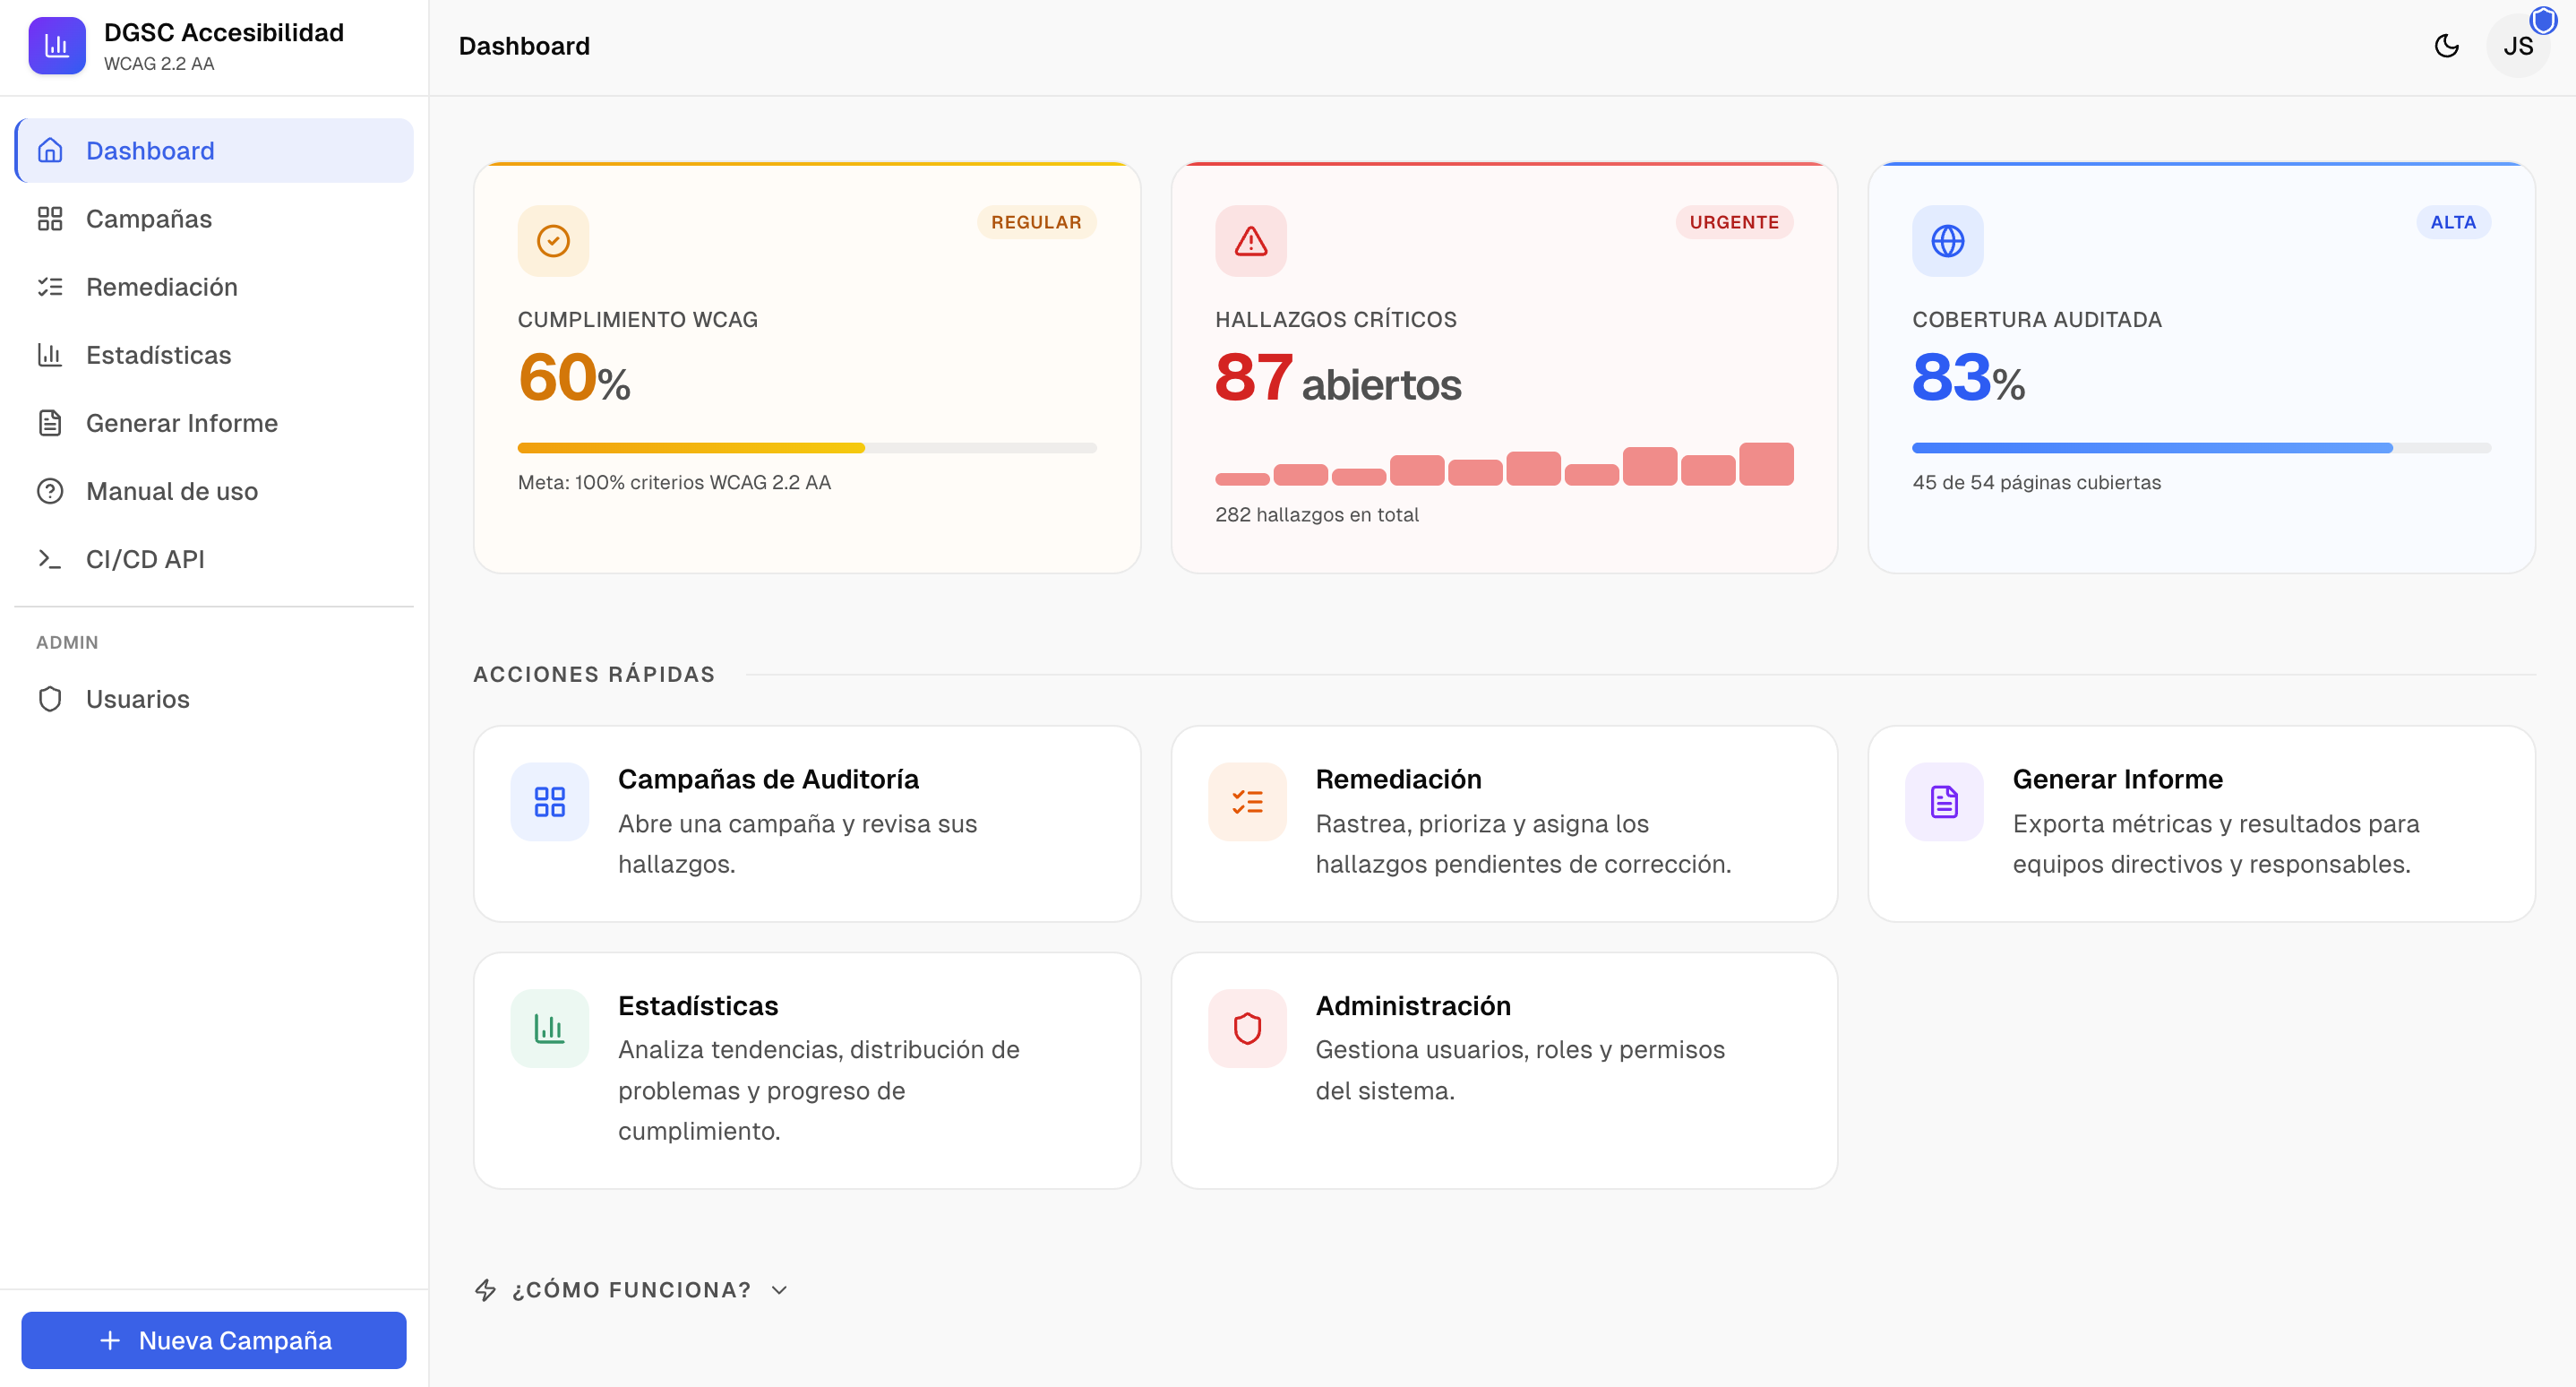
Task: Click the red shield icon in Administración card
Action: click(x=1247, y=1028)
